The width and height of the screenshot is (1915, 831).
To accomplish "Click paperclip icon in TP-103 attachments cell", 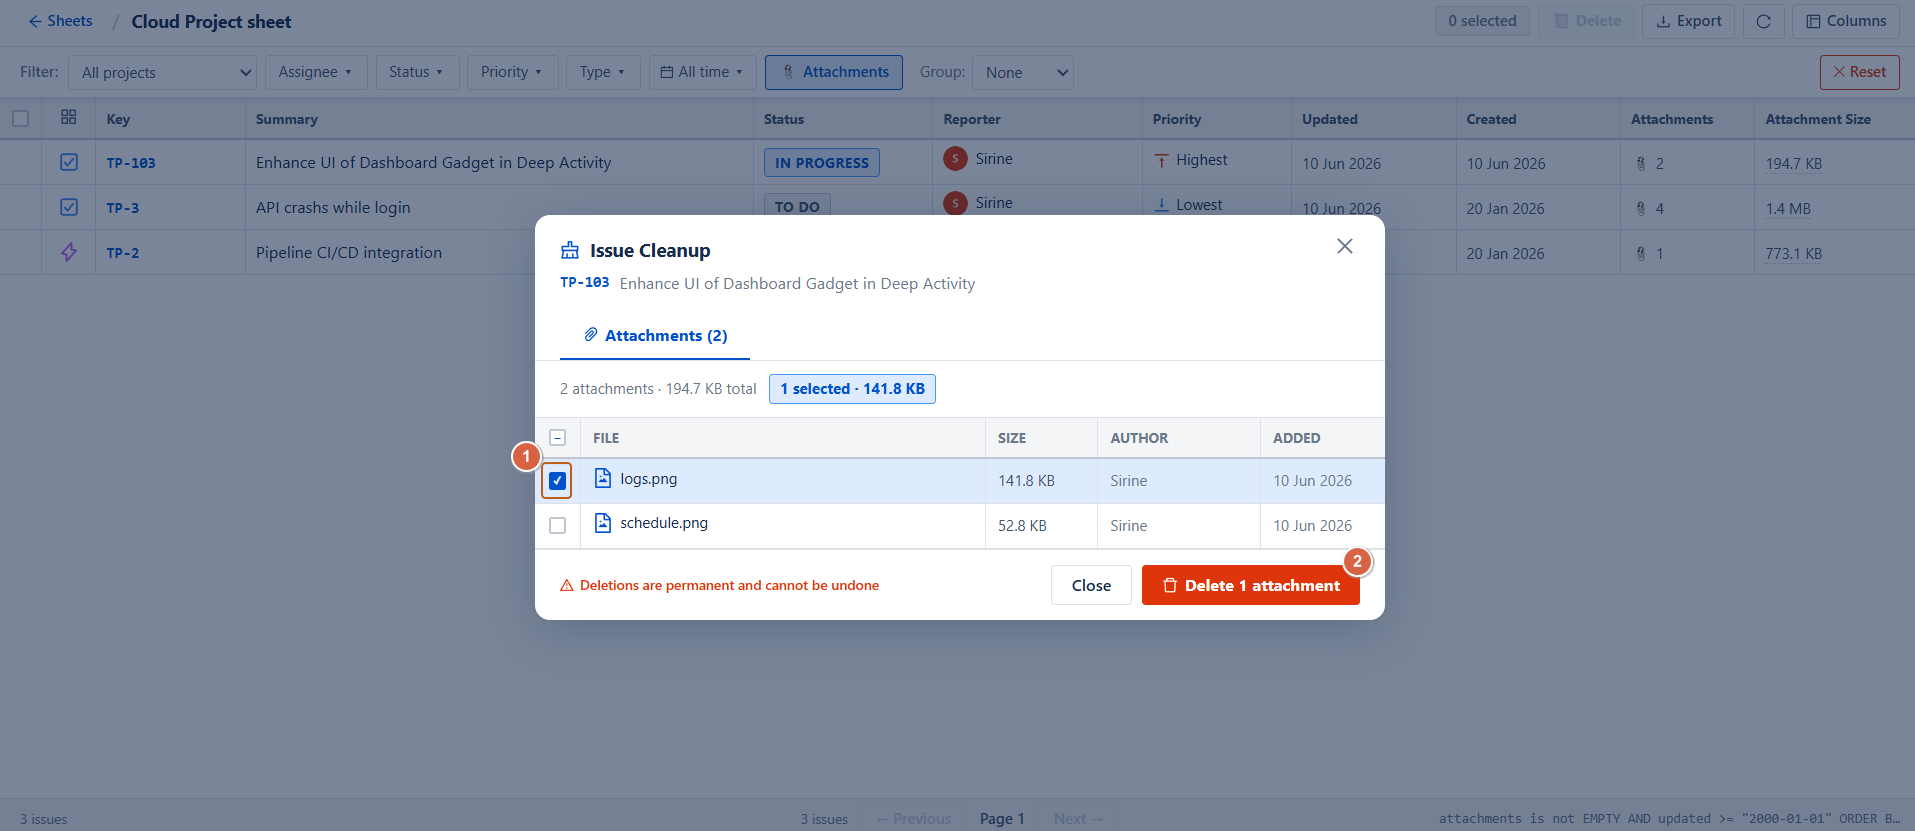I will (x=1641, y=163).
